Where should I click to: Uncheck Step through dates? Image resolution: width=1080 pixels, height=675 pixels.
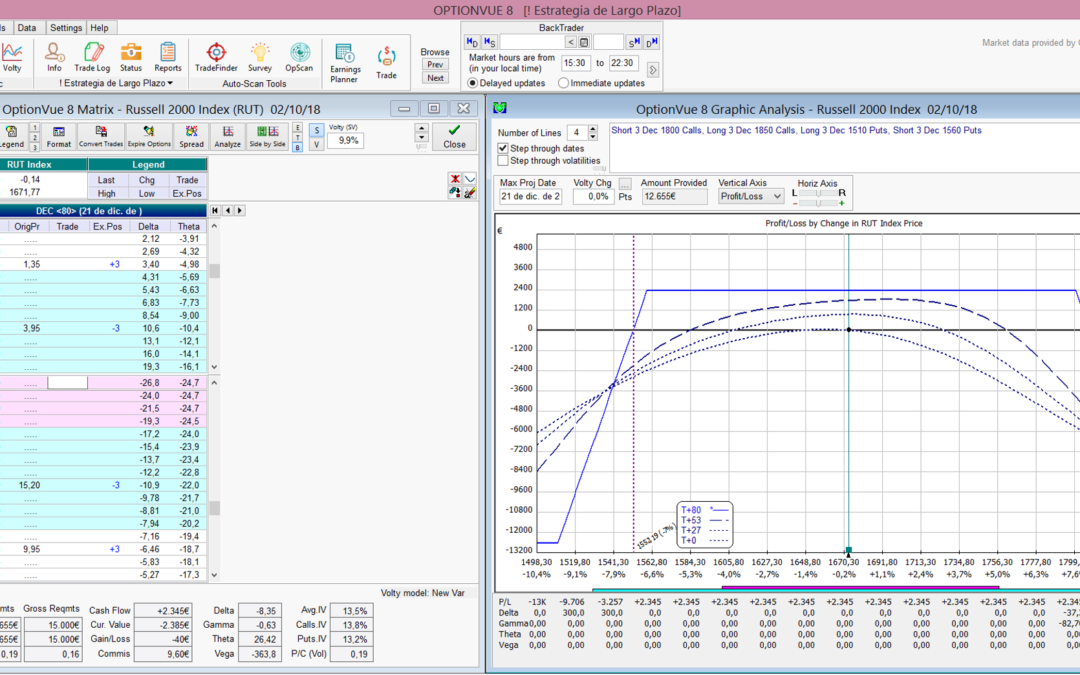point(503,148)
